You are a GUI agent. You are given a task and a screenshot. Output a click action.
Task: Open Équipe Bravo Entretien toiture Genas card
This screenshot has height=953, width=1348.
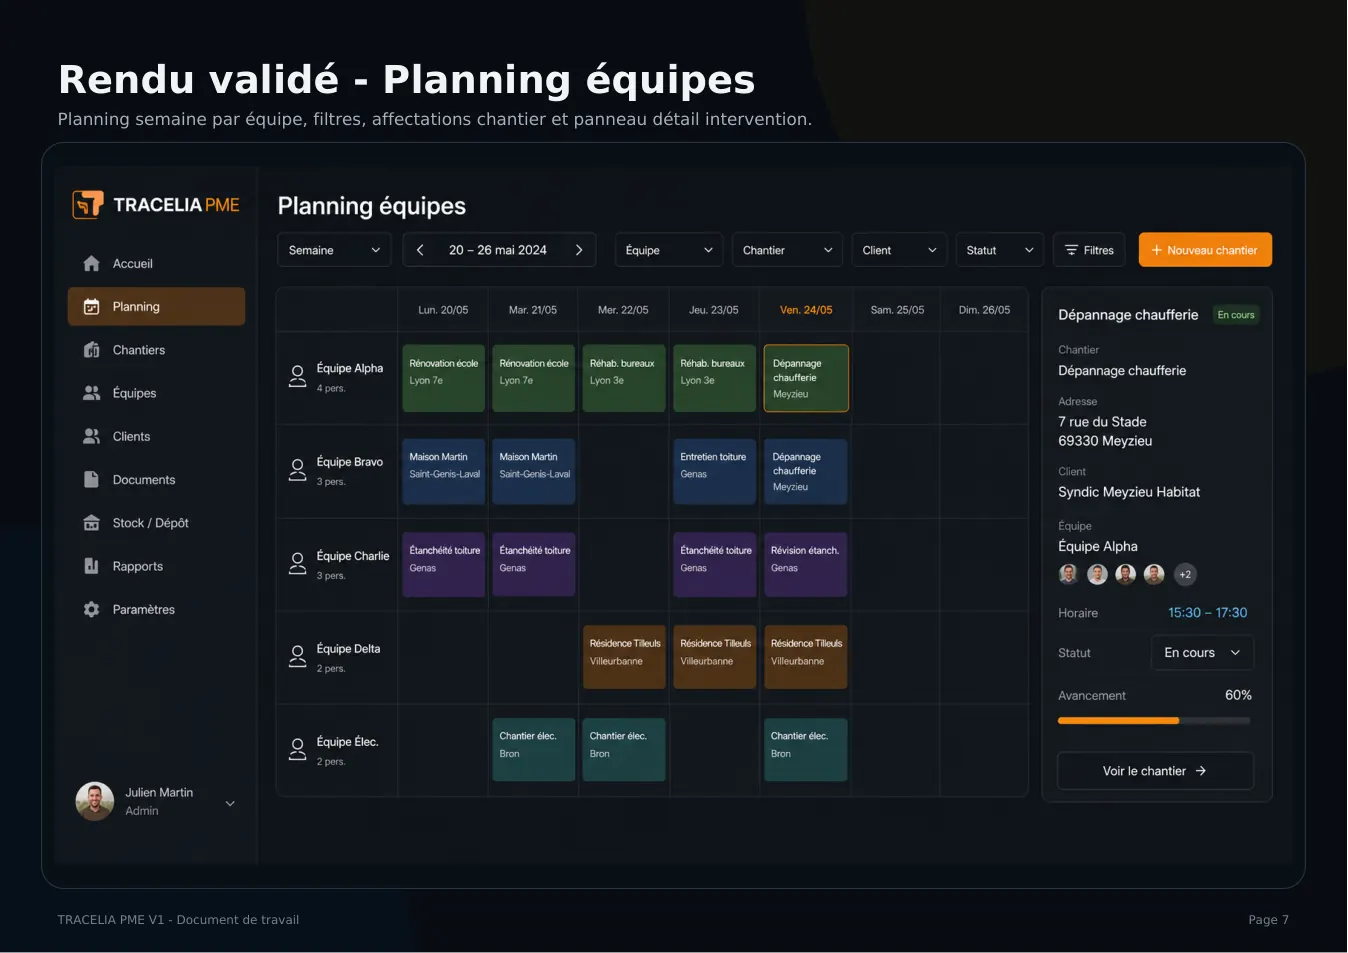click(x=714, y=471)
